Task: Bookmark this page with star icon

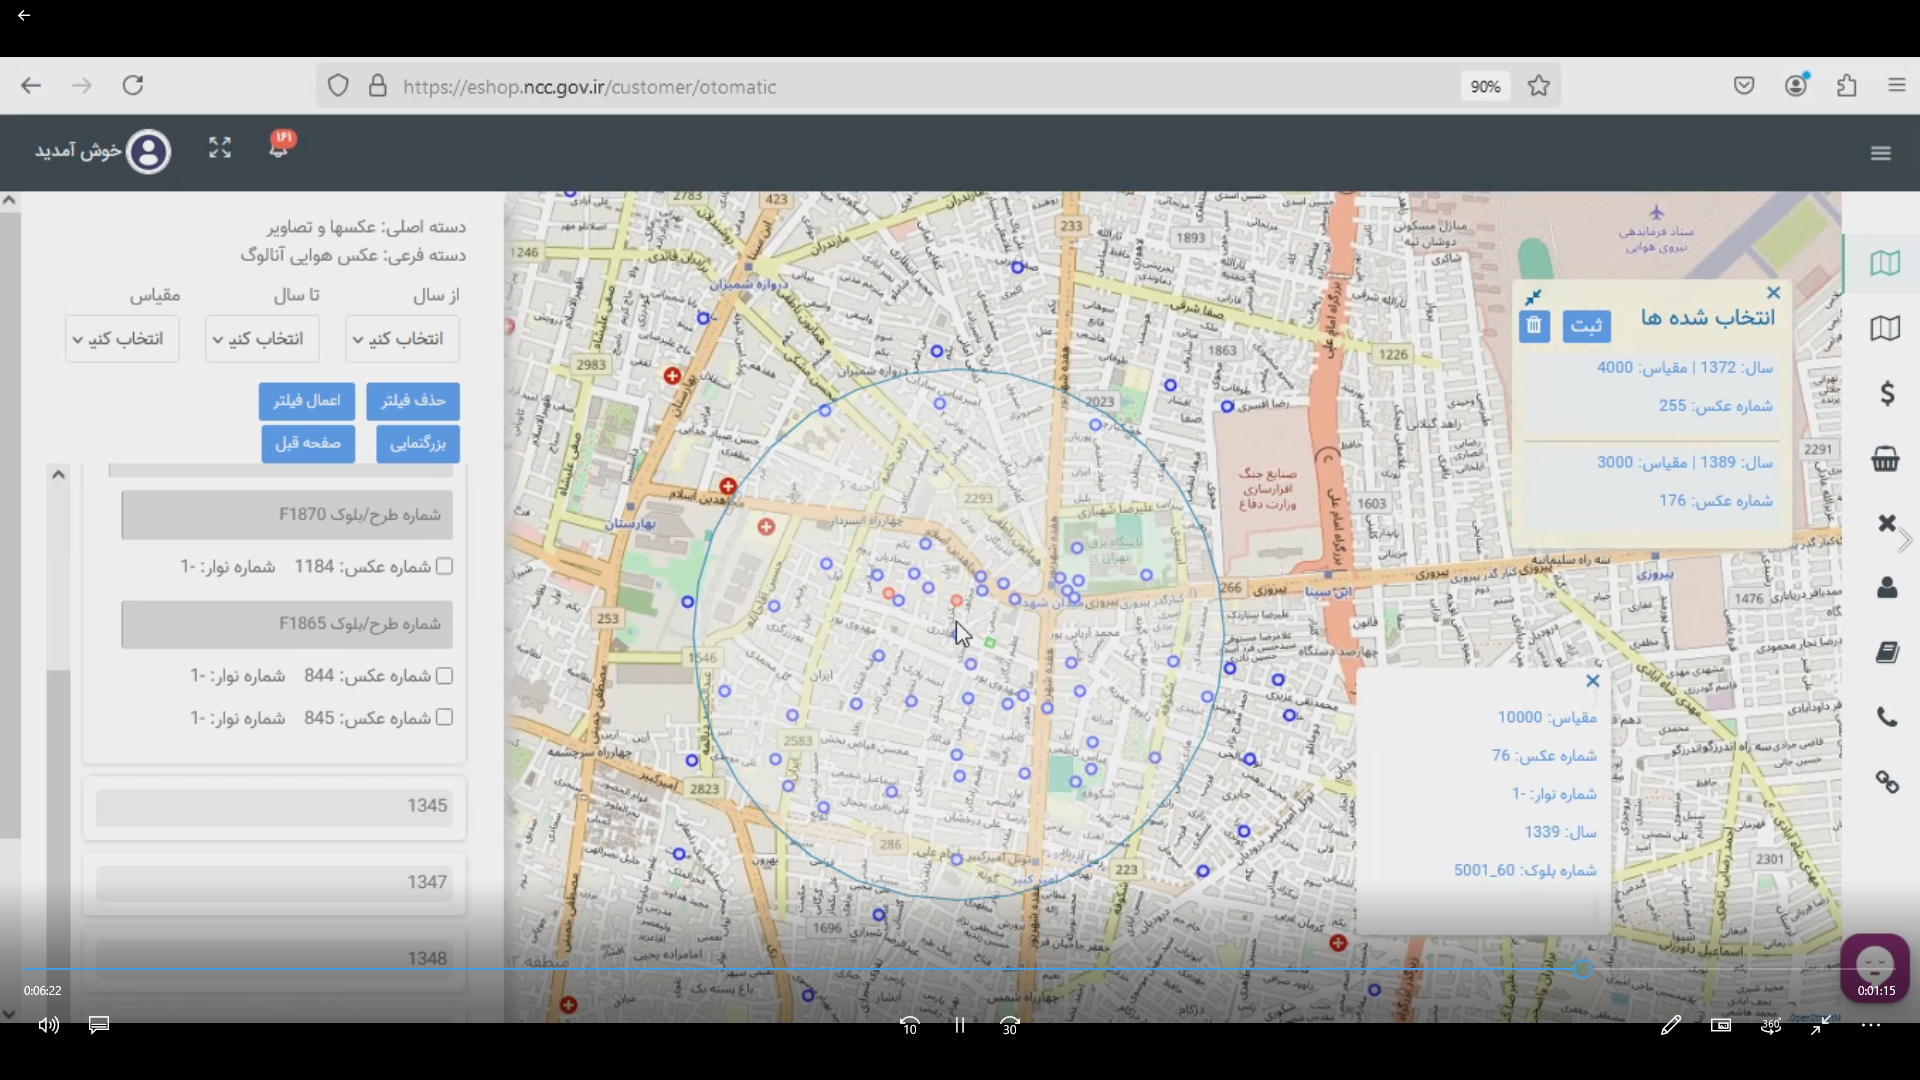Action: pos(1539,86)
